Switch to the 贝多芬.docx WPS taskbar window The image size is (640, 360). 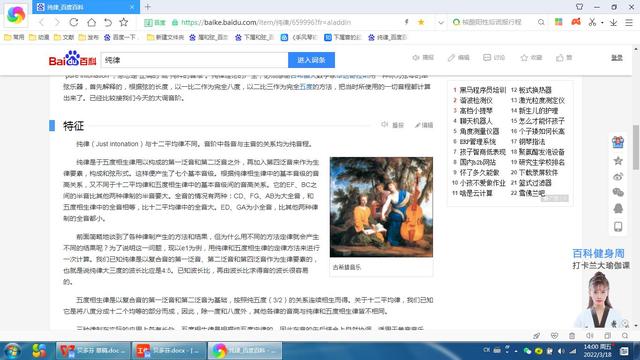(169, 351)
